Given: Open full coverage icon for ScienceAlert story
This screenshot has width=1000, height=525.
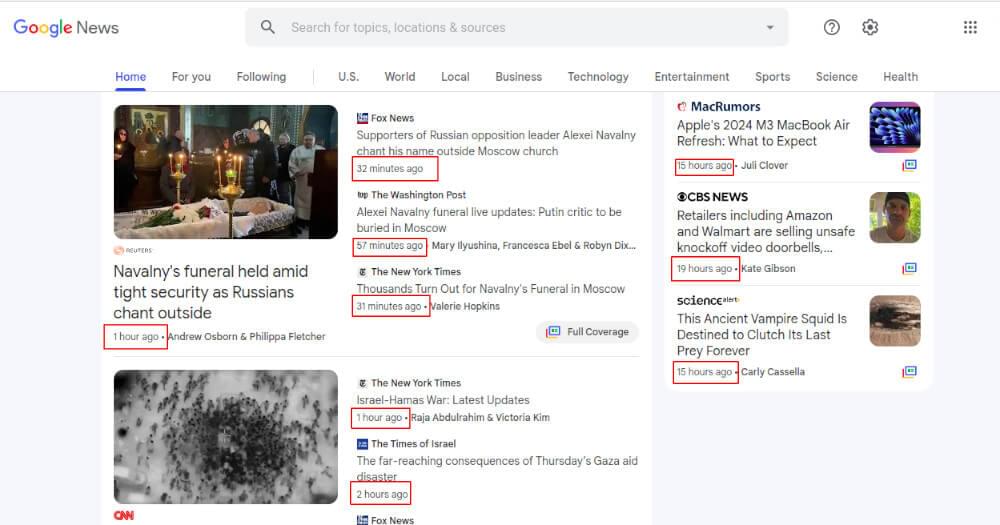Looking at the screenshot, I should [x=909, y=371].
